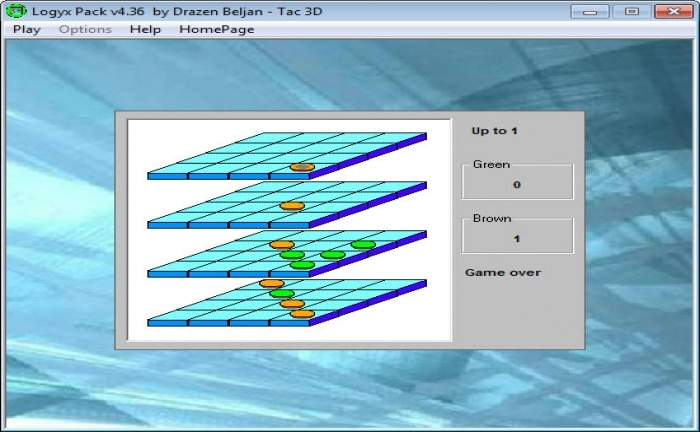Select the brown piece on the third board
700x432 pixels.
click(282, 245)
